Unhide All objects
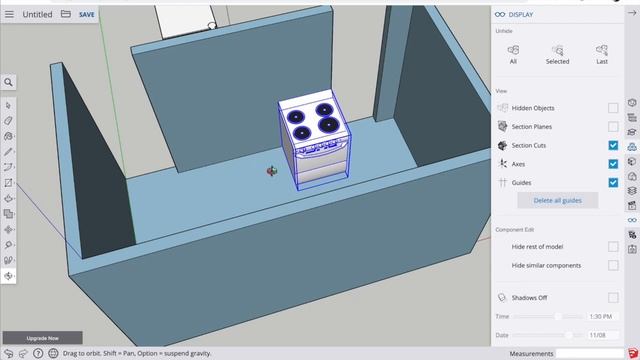Image resolution: width=640 pixels, height=360 pixels. point(513,54)
